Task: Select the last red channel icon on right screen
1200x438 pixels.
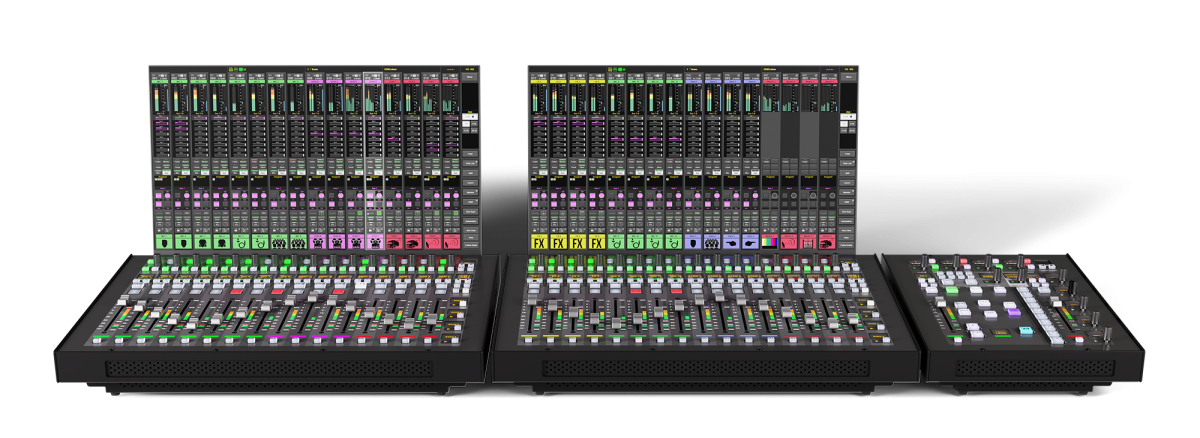Action: 828,242
